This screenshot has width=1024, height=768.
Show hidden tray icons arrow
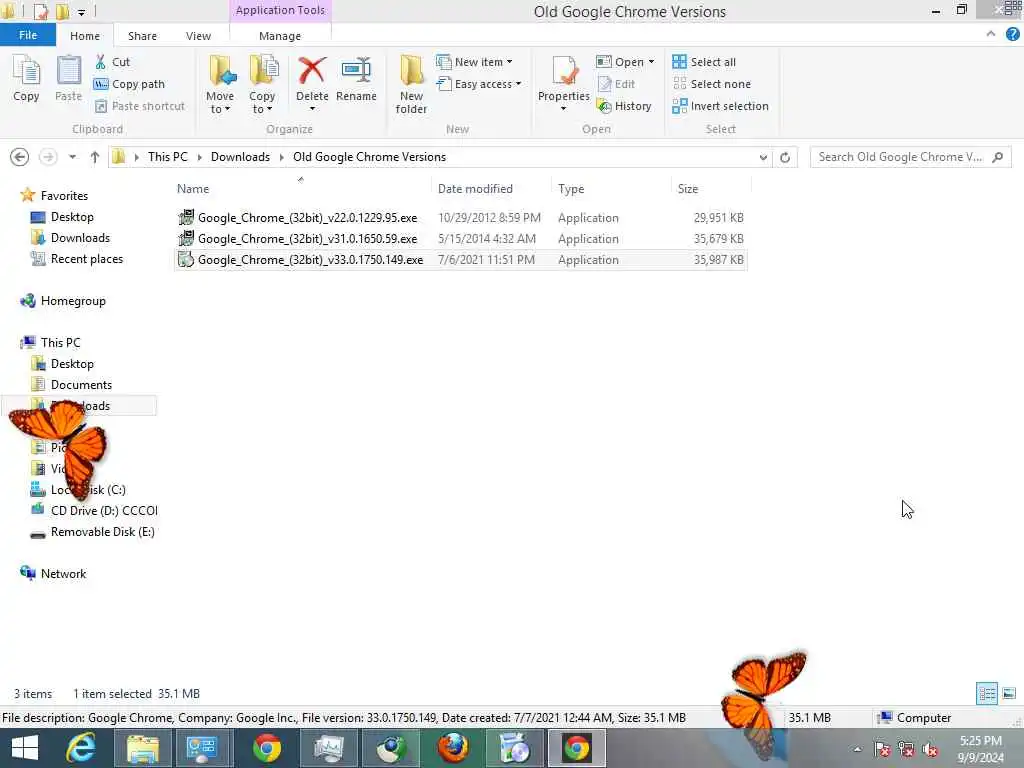857,749
